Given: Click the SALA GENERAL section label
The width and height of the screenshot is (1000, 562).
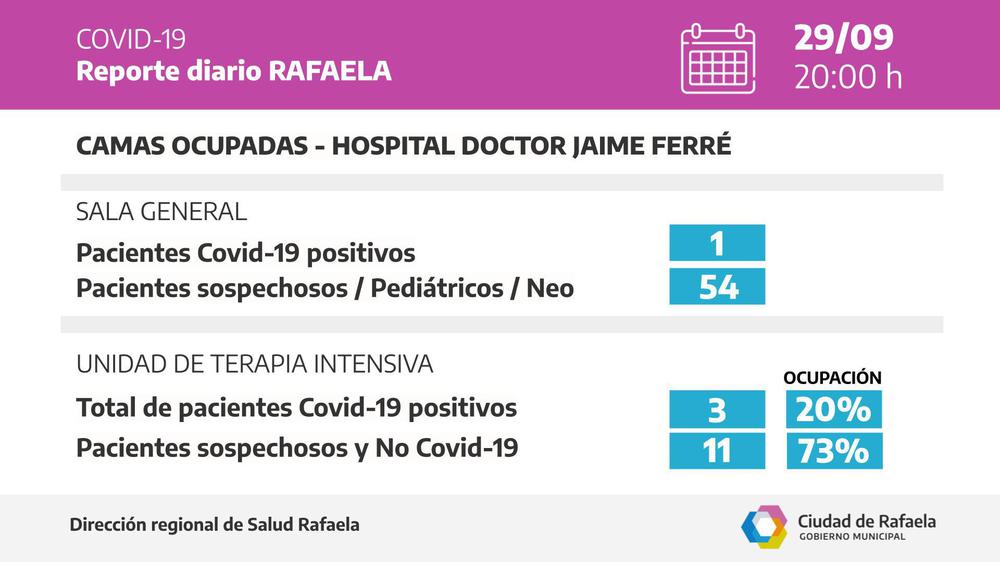Looking at the screenshot, I should coord(161,212).
